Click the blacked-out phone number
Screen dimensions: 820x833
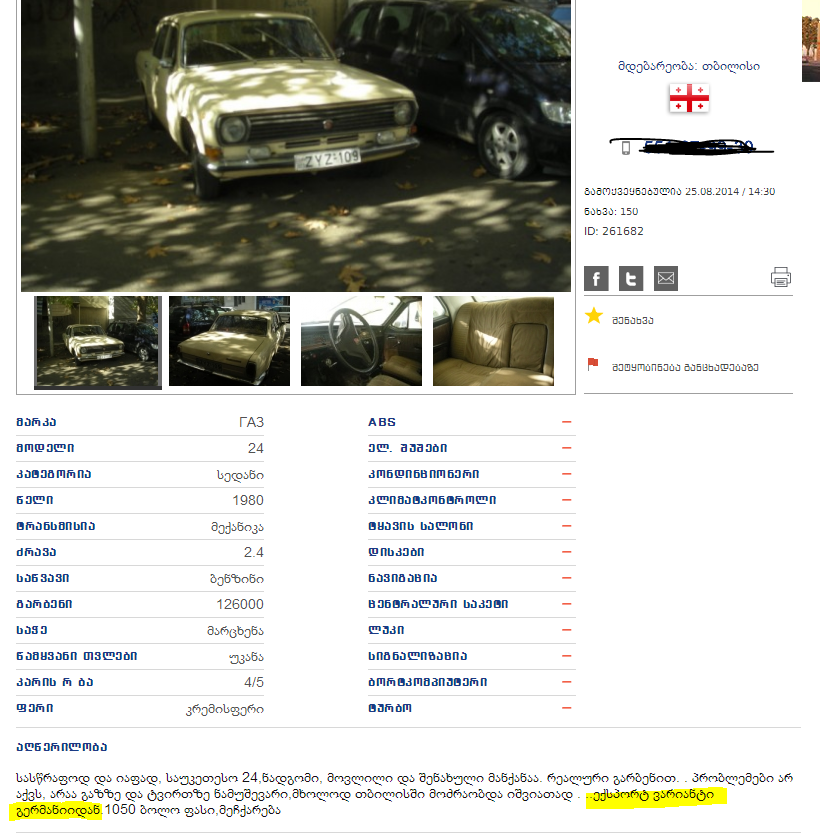pos(698,147)
